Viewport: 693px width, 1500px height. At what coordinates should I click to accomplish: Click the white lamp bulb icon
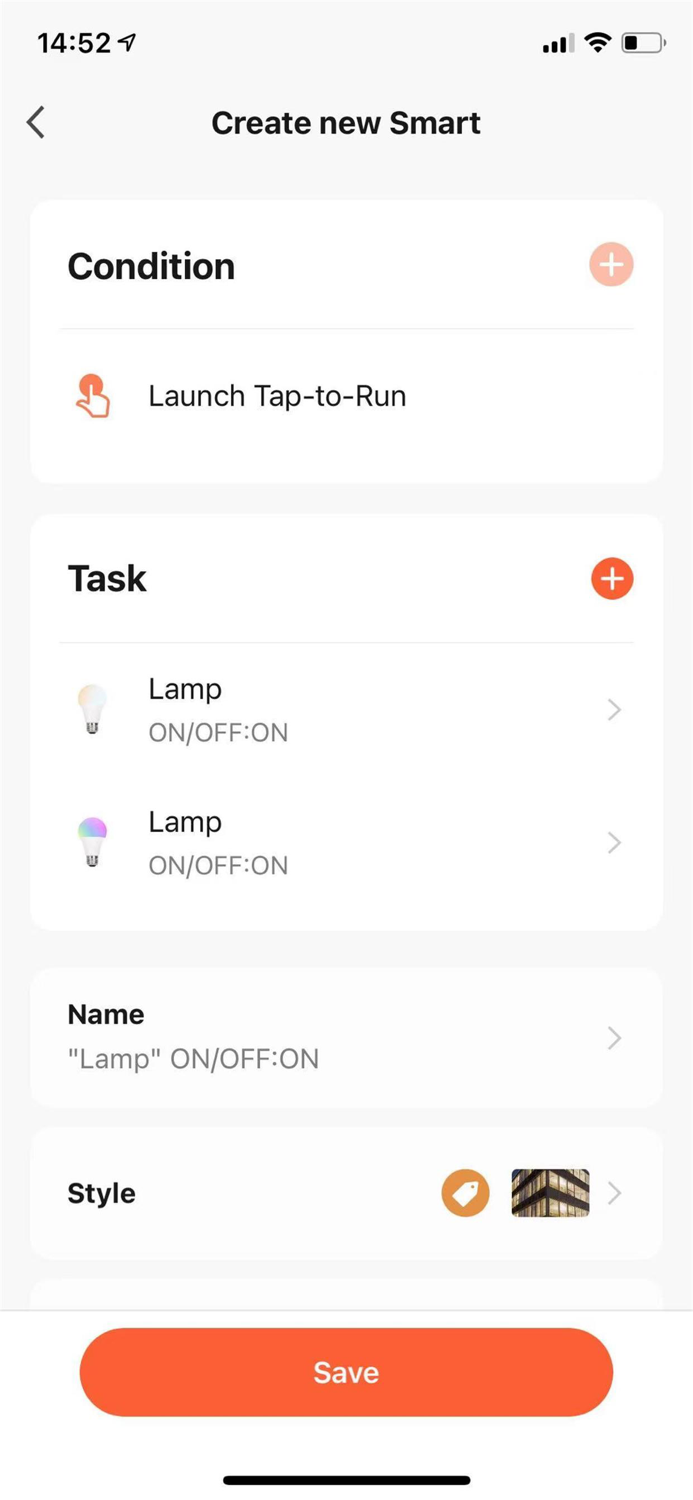pos(91,710)
